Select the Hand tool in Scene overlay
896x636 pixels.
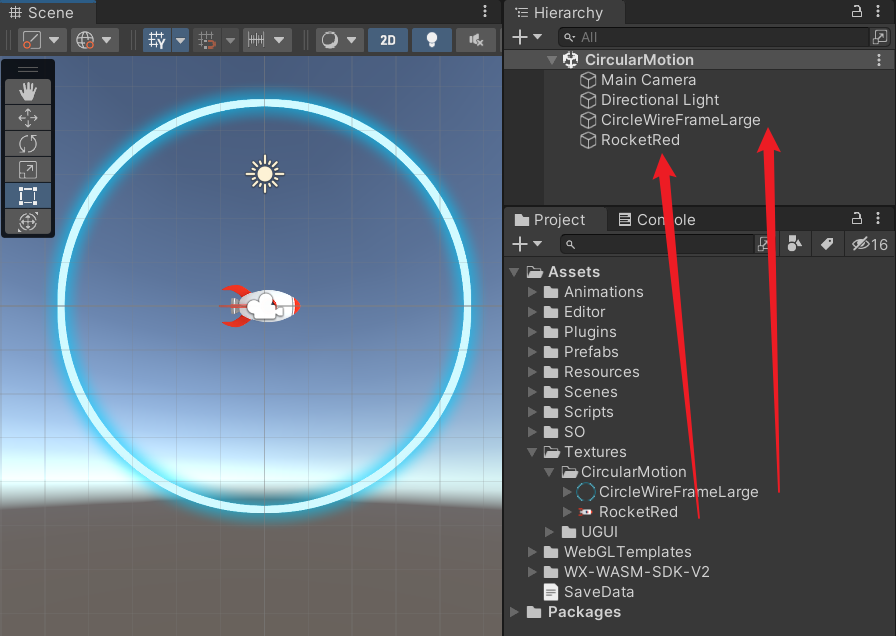point(28,91)
